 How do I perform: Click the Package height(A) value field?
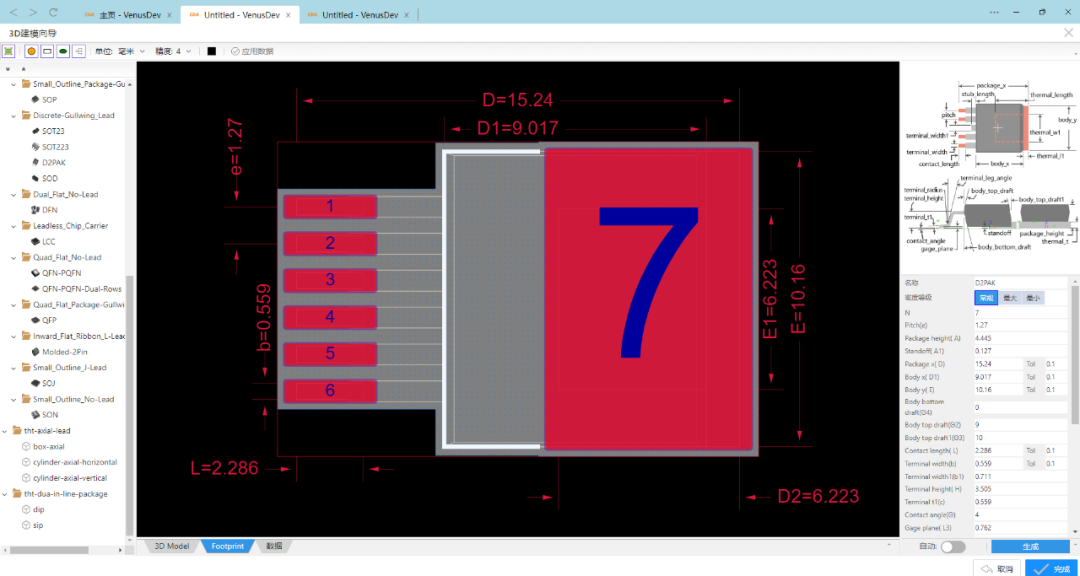click(1019, 338)
